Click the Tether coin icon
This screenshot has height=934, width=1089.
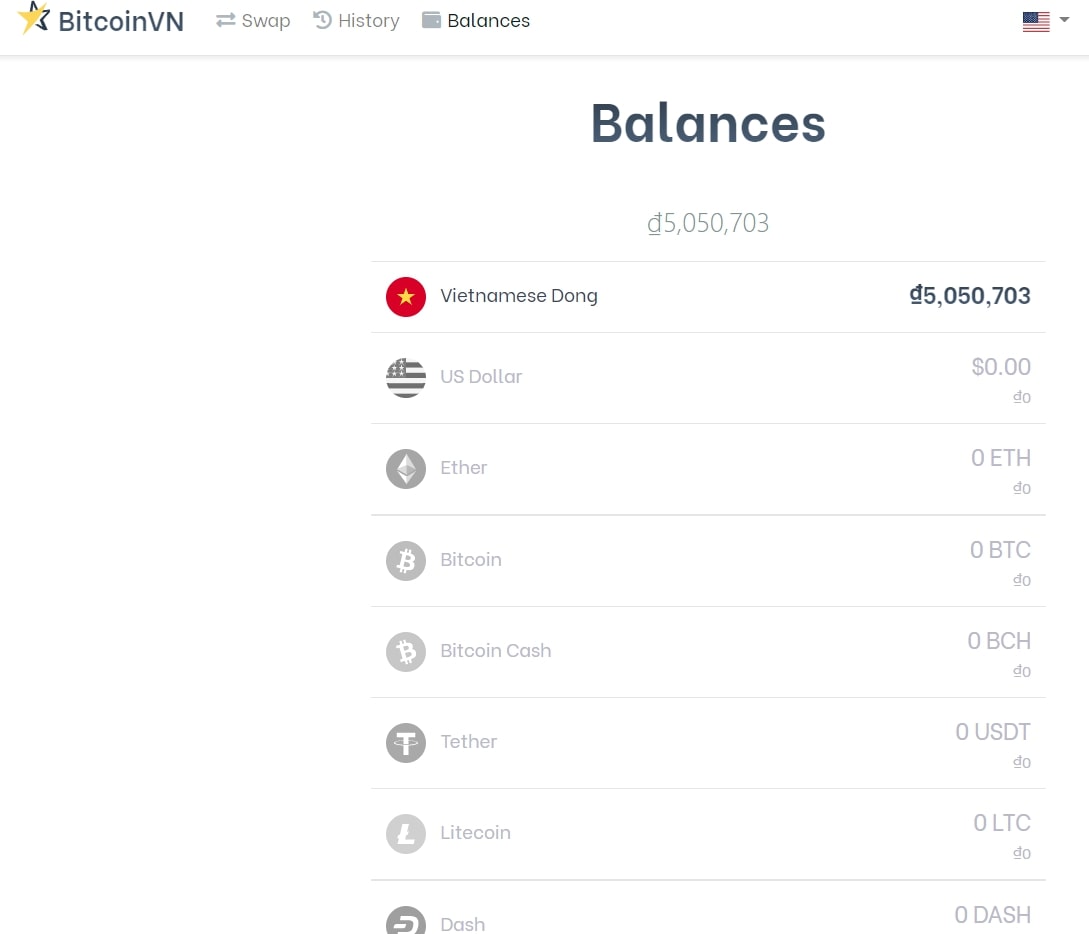coord(406,743)
